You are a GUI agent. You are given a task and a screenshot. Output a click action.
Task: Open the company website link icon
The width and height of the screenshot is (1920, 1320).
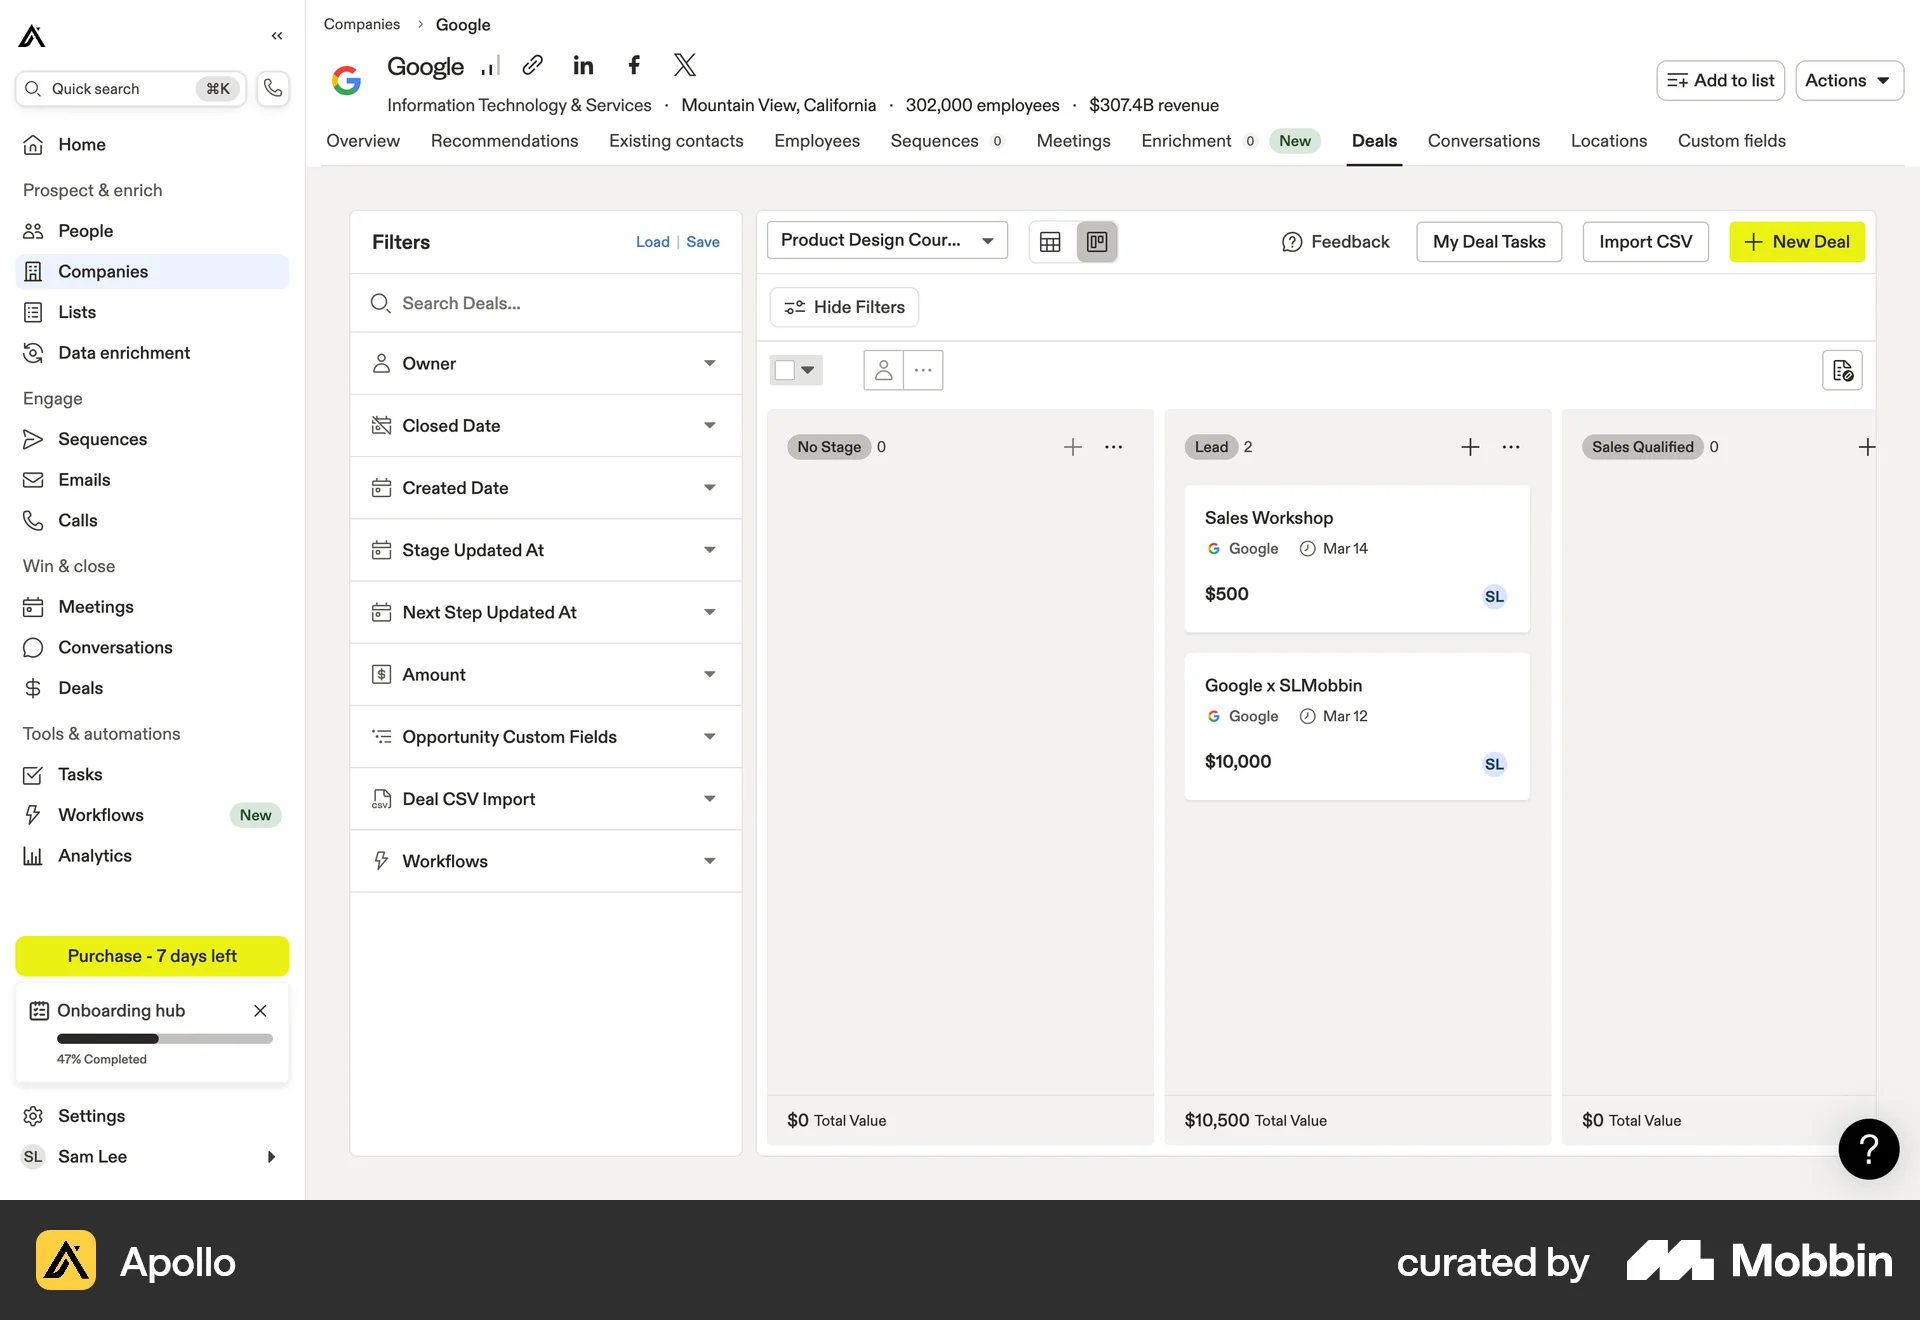click(x=532, y=64)
